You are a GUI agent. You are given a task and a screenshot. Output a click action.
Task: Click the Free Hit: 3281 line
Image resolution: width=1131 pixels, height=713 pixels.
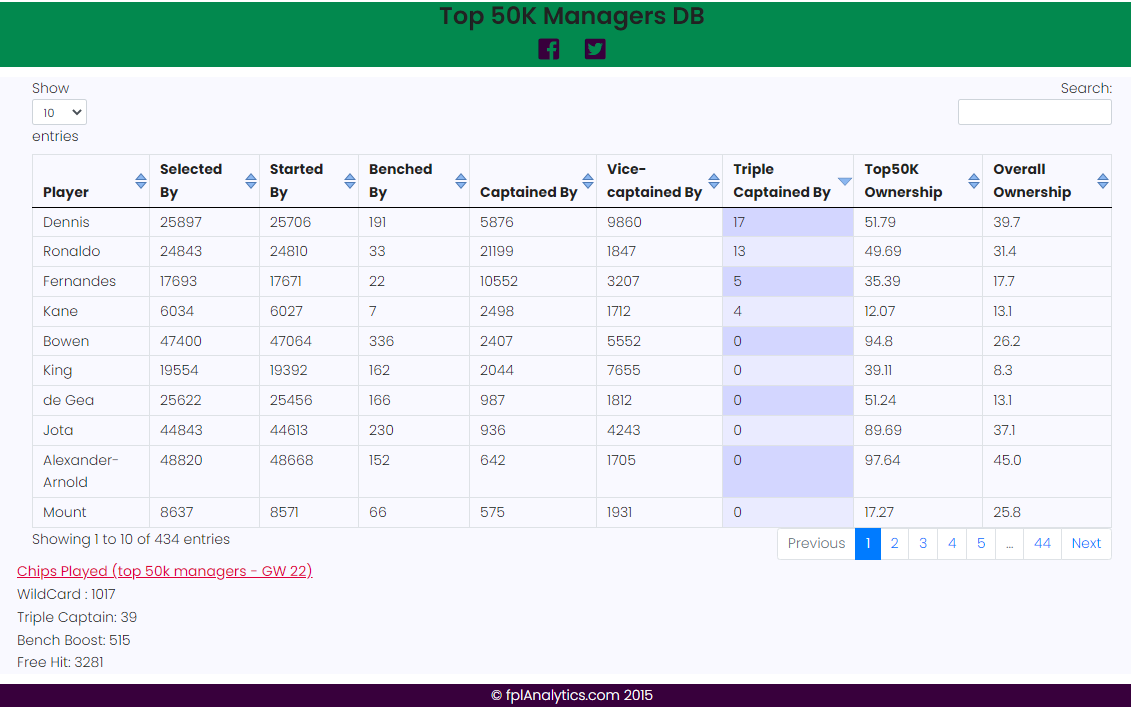61,662
